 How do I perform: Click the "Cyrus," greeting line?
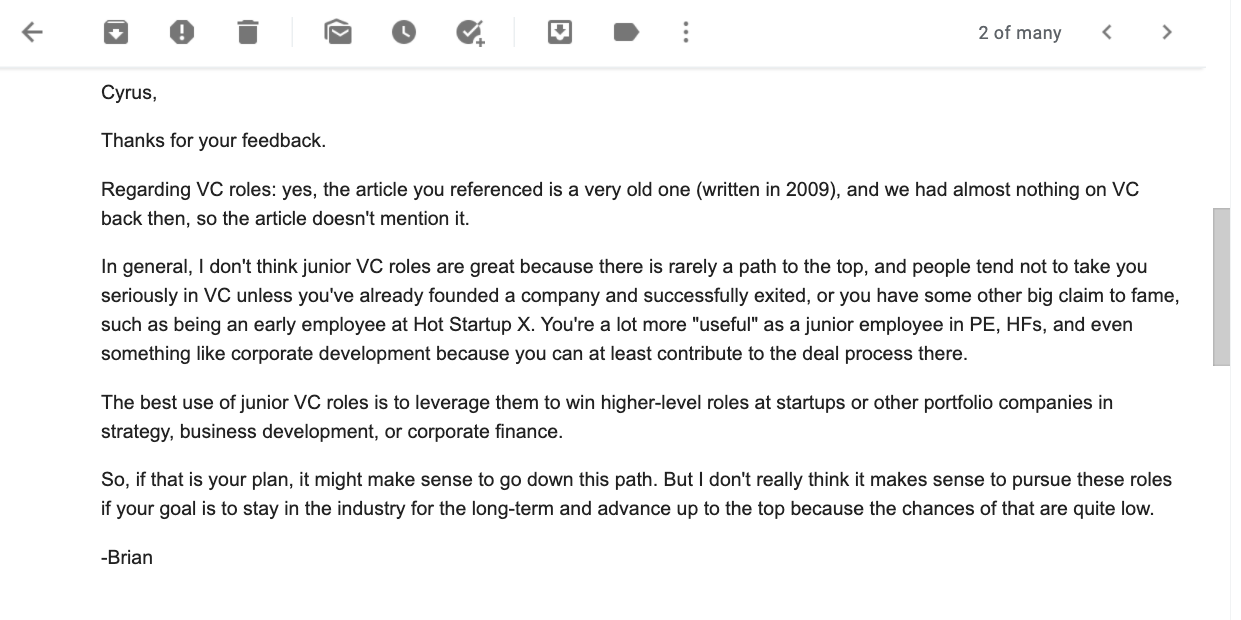tap(129, 93)
